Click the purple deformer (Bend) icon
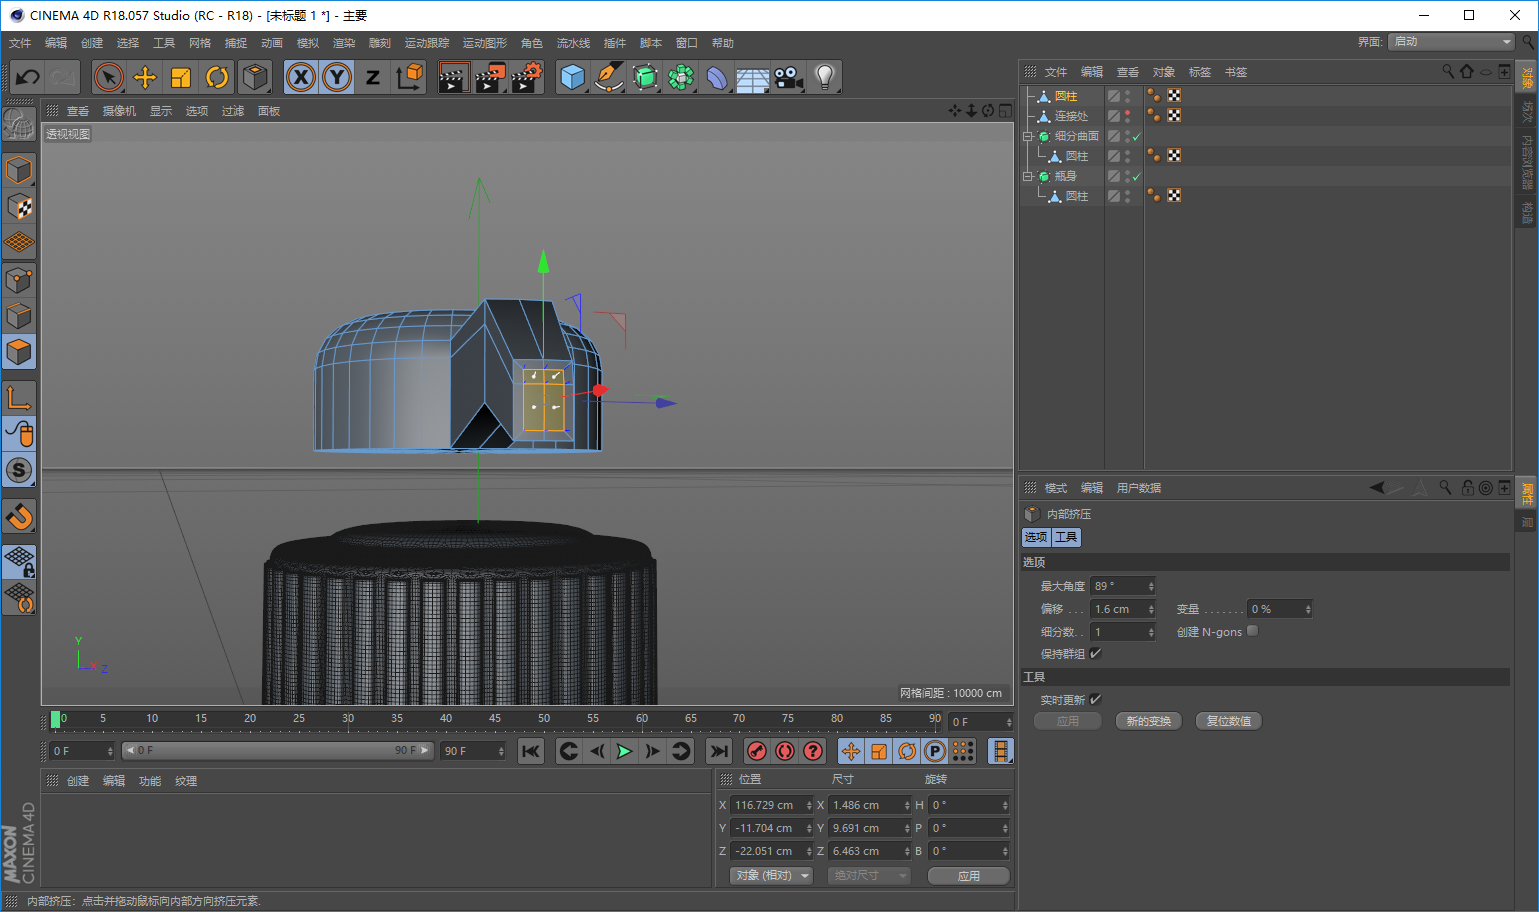The height and width of the screenshot is (912, 1539). [717, 77]
